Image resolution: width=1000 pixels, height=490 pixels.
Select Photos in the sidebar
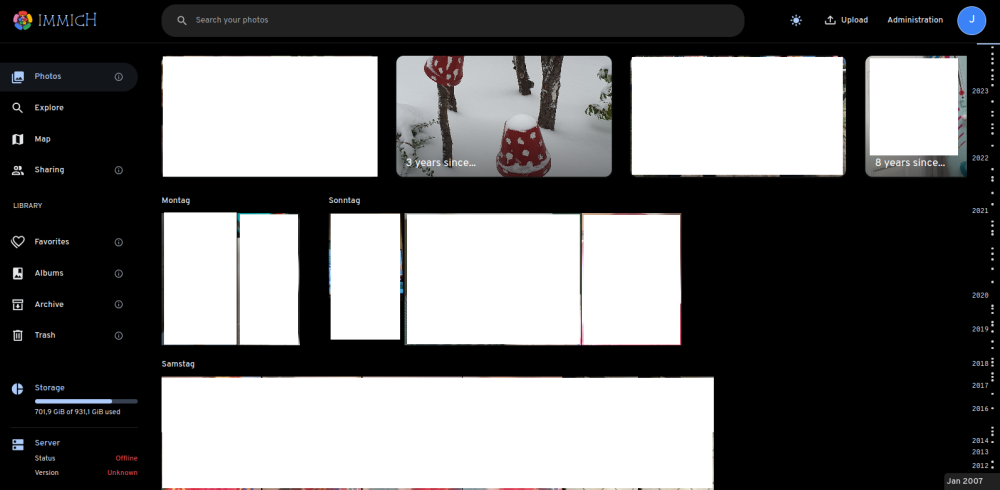(x=69, y=77)
